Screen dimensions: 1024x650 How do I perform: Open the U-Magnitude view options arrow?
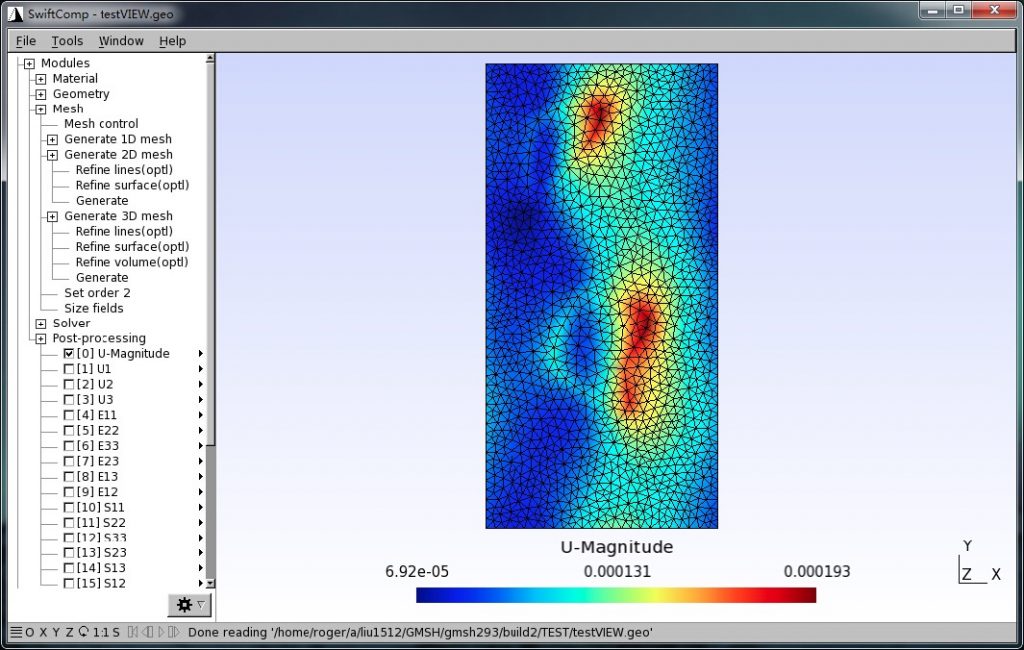coord(200,353)
